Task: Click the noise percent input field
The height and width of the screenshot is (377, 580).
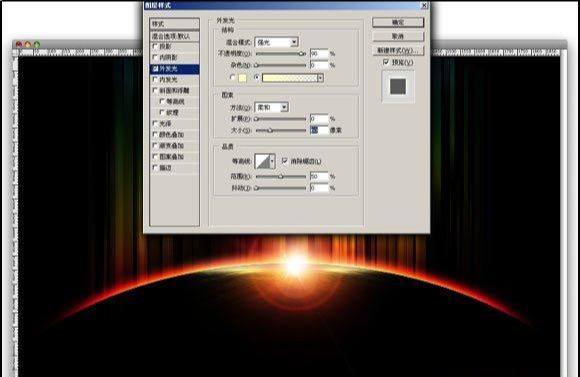Action: [x=319, y=65]
